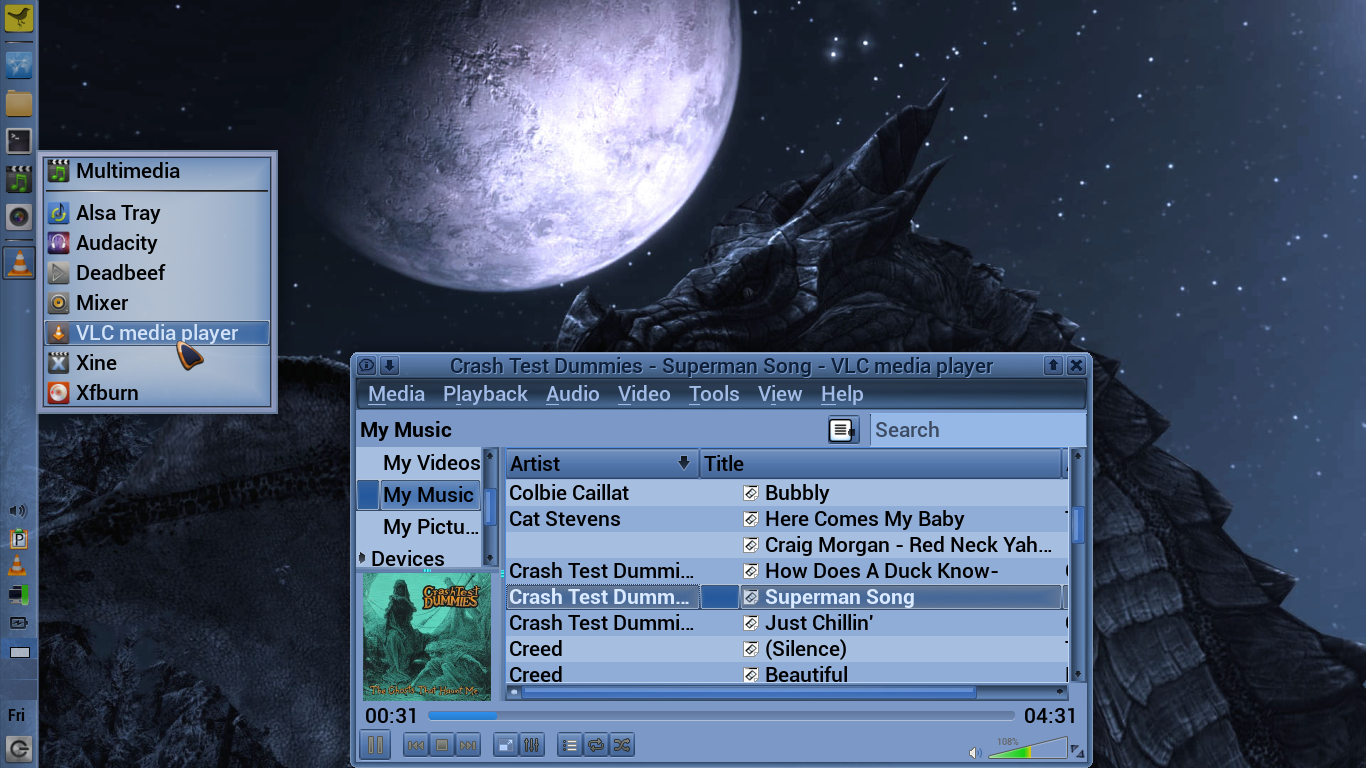
Task: Adjust the VLC volume slider at 108%
Action: click(x=1027, y=748)
